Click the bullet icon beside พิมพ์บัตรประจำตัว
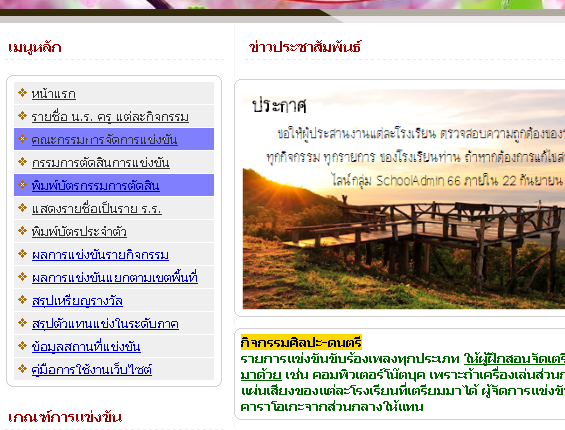Viewport: 565px width, 430px height. [x=22, y=231]
